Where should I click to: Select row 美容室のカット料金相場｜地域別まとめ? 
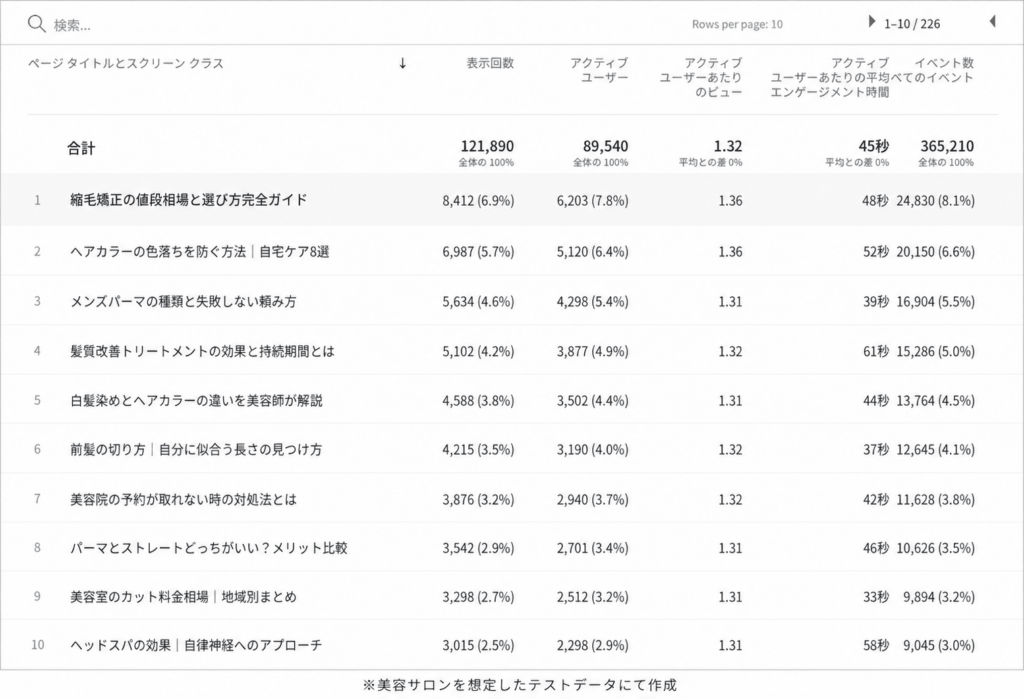[512, 596]
